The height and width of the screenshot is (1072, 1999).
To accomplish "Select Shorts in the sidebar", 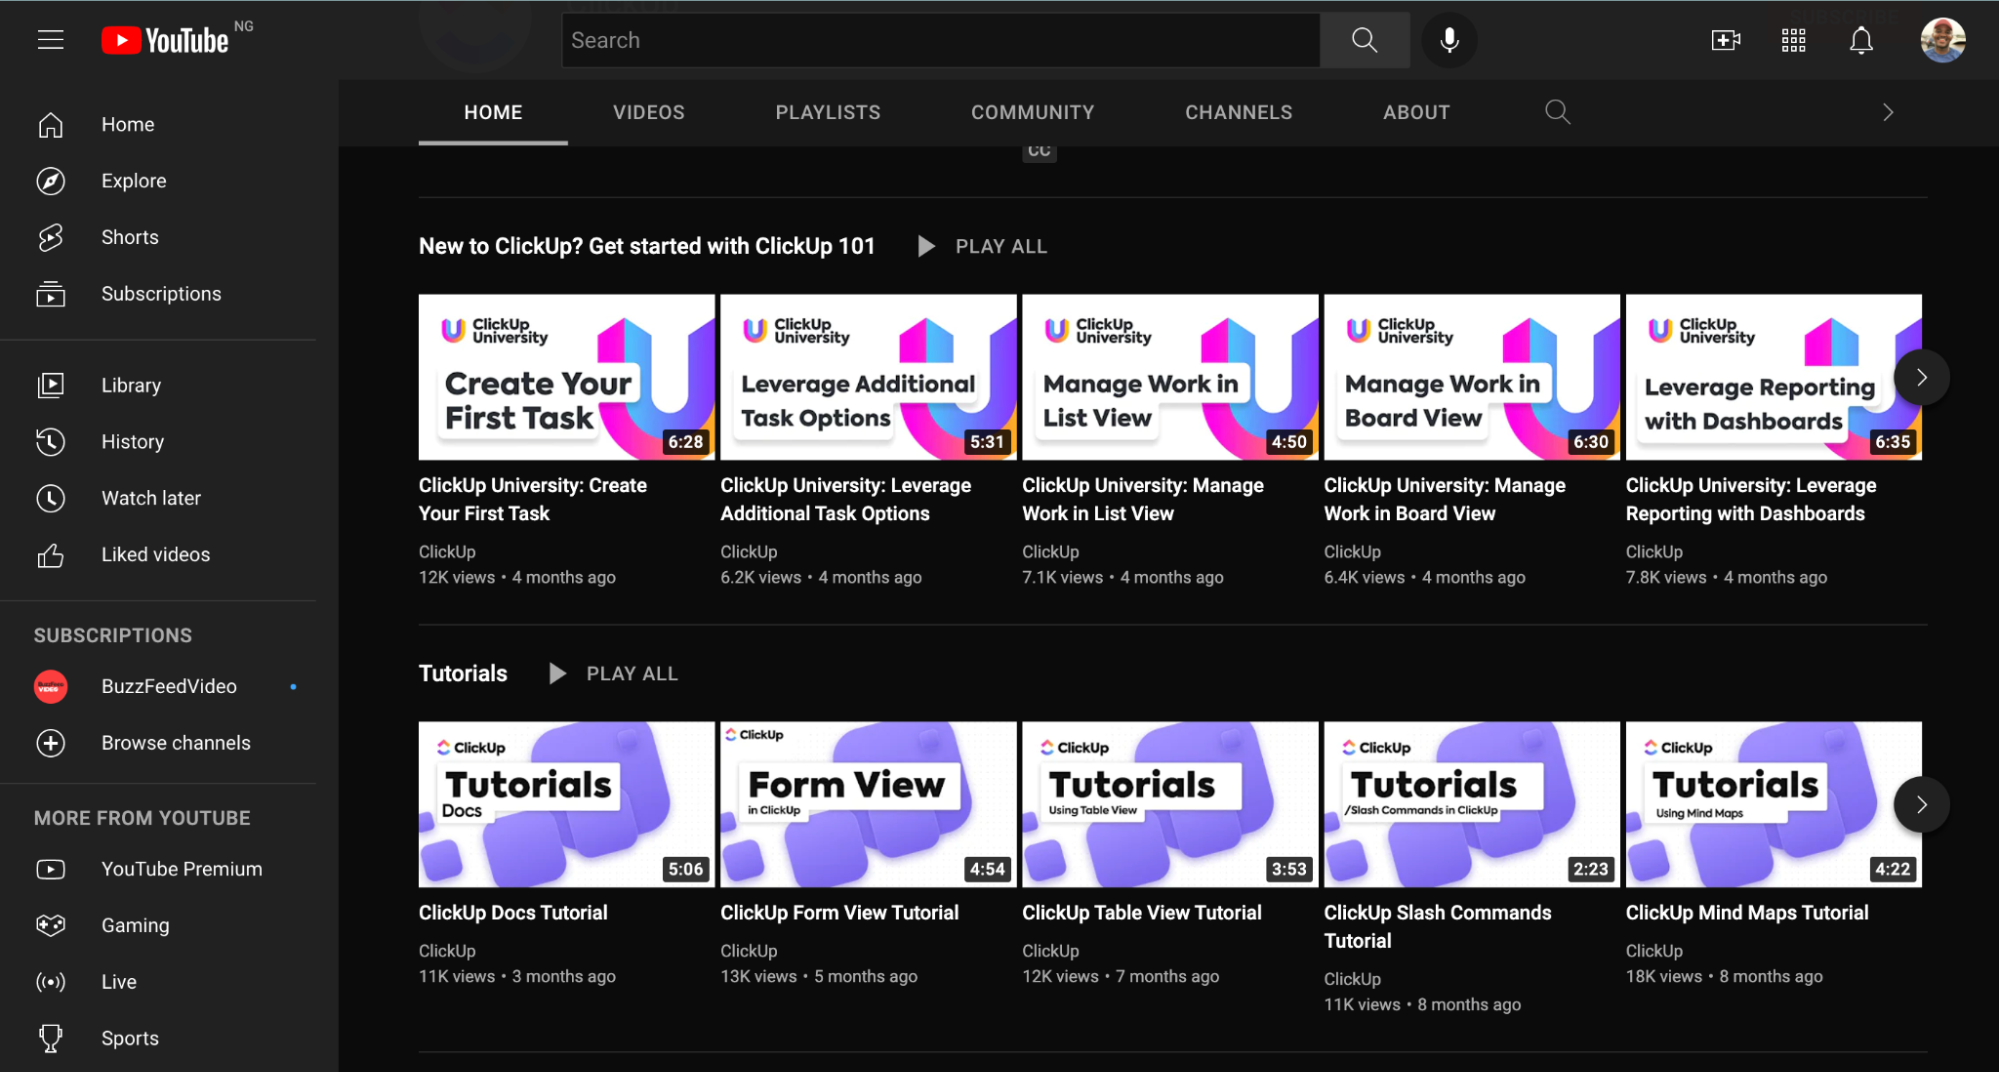I will (x=129, y=237).
